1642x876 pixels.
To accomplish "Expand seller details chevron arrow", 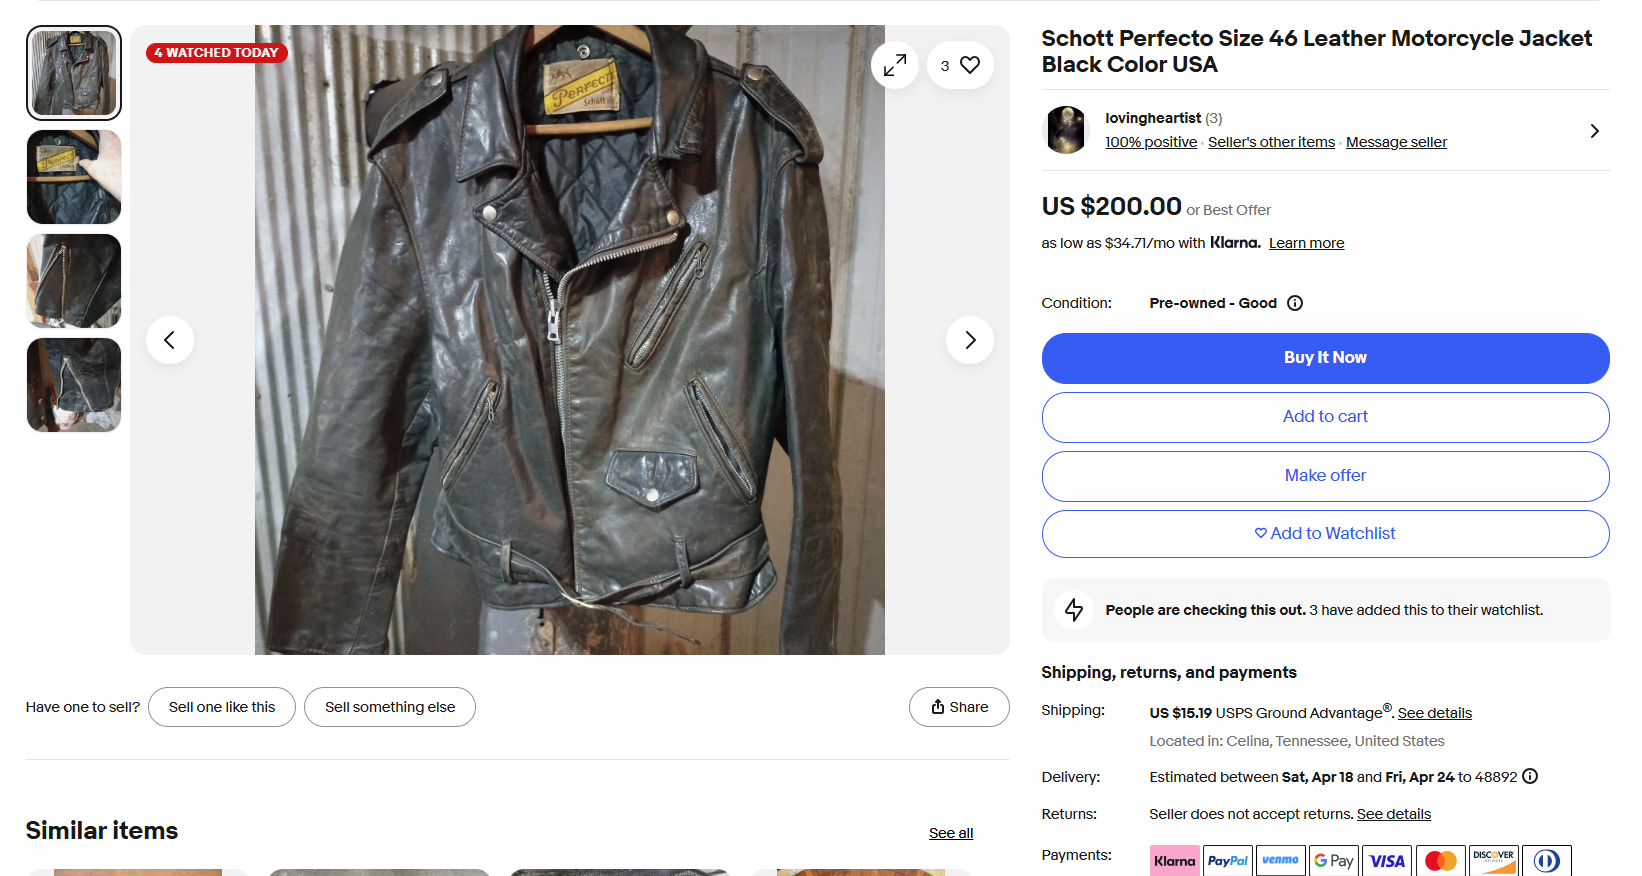I will [x=1594, y=131].
